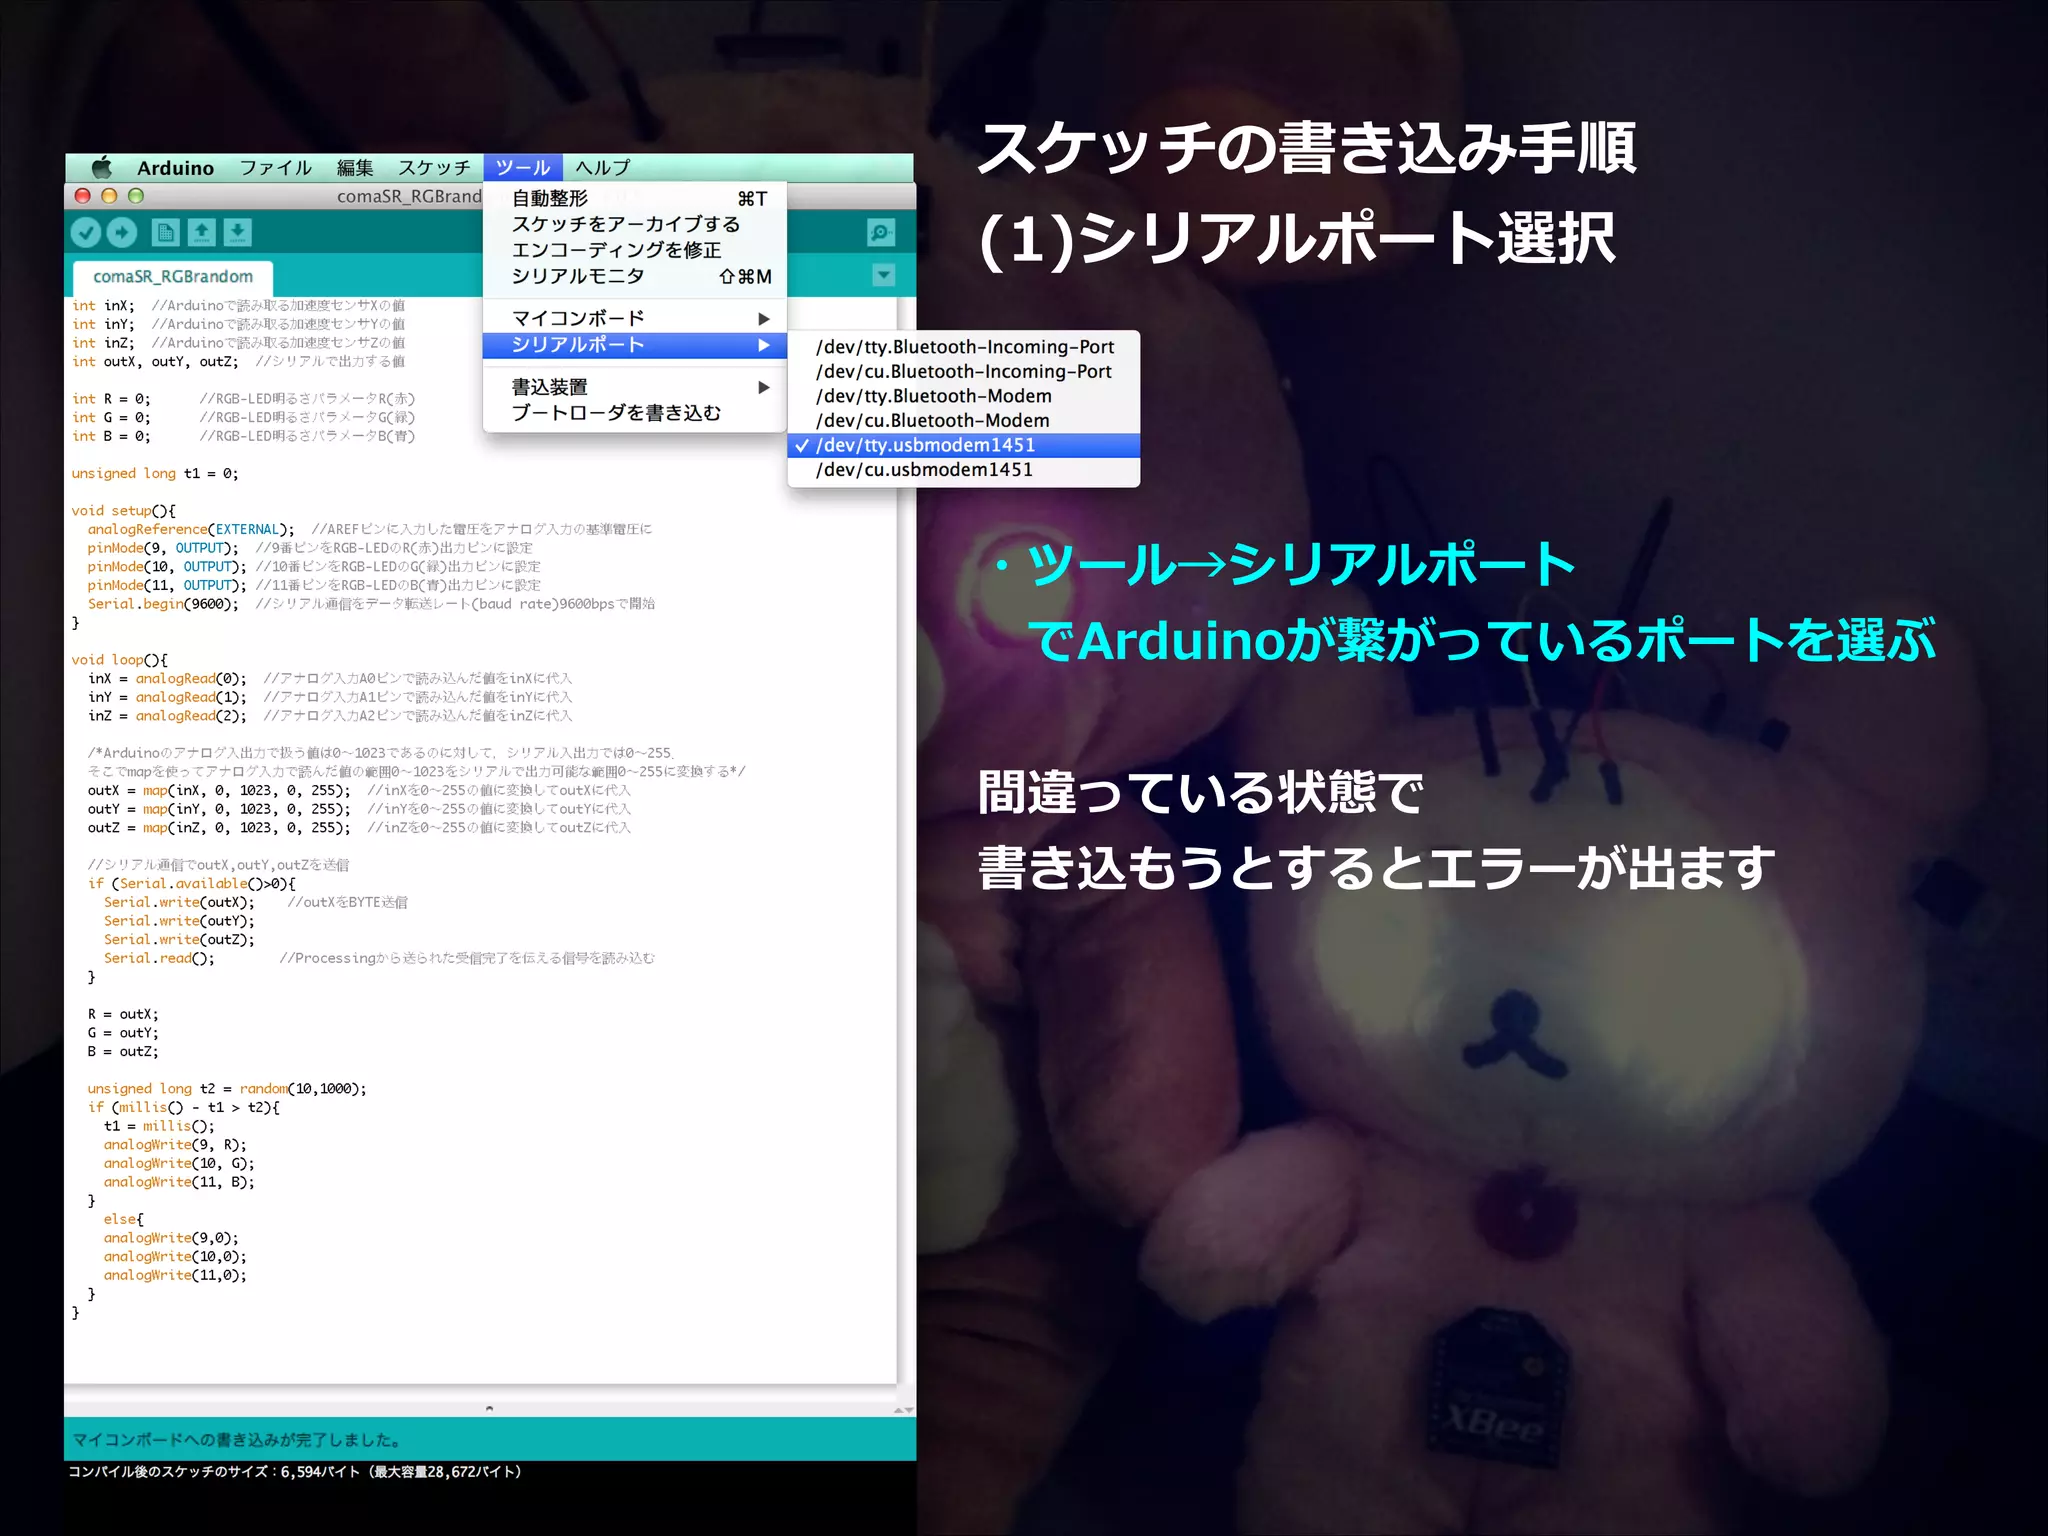The height and width of the screenshot is (1536, 2048).
Task: Open the スケッチ menu
Action: pyautogui.click(x=434, y=167)
